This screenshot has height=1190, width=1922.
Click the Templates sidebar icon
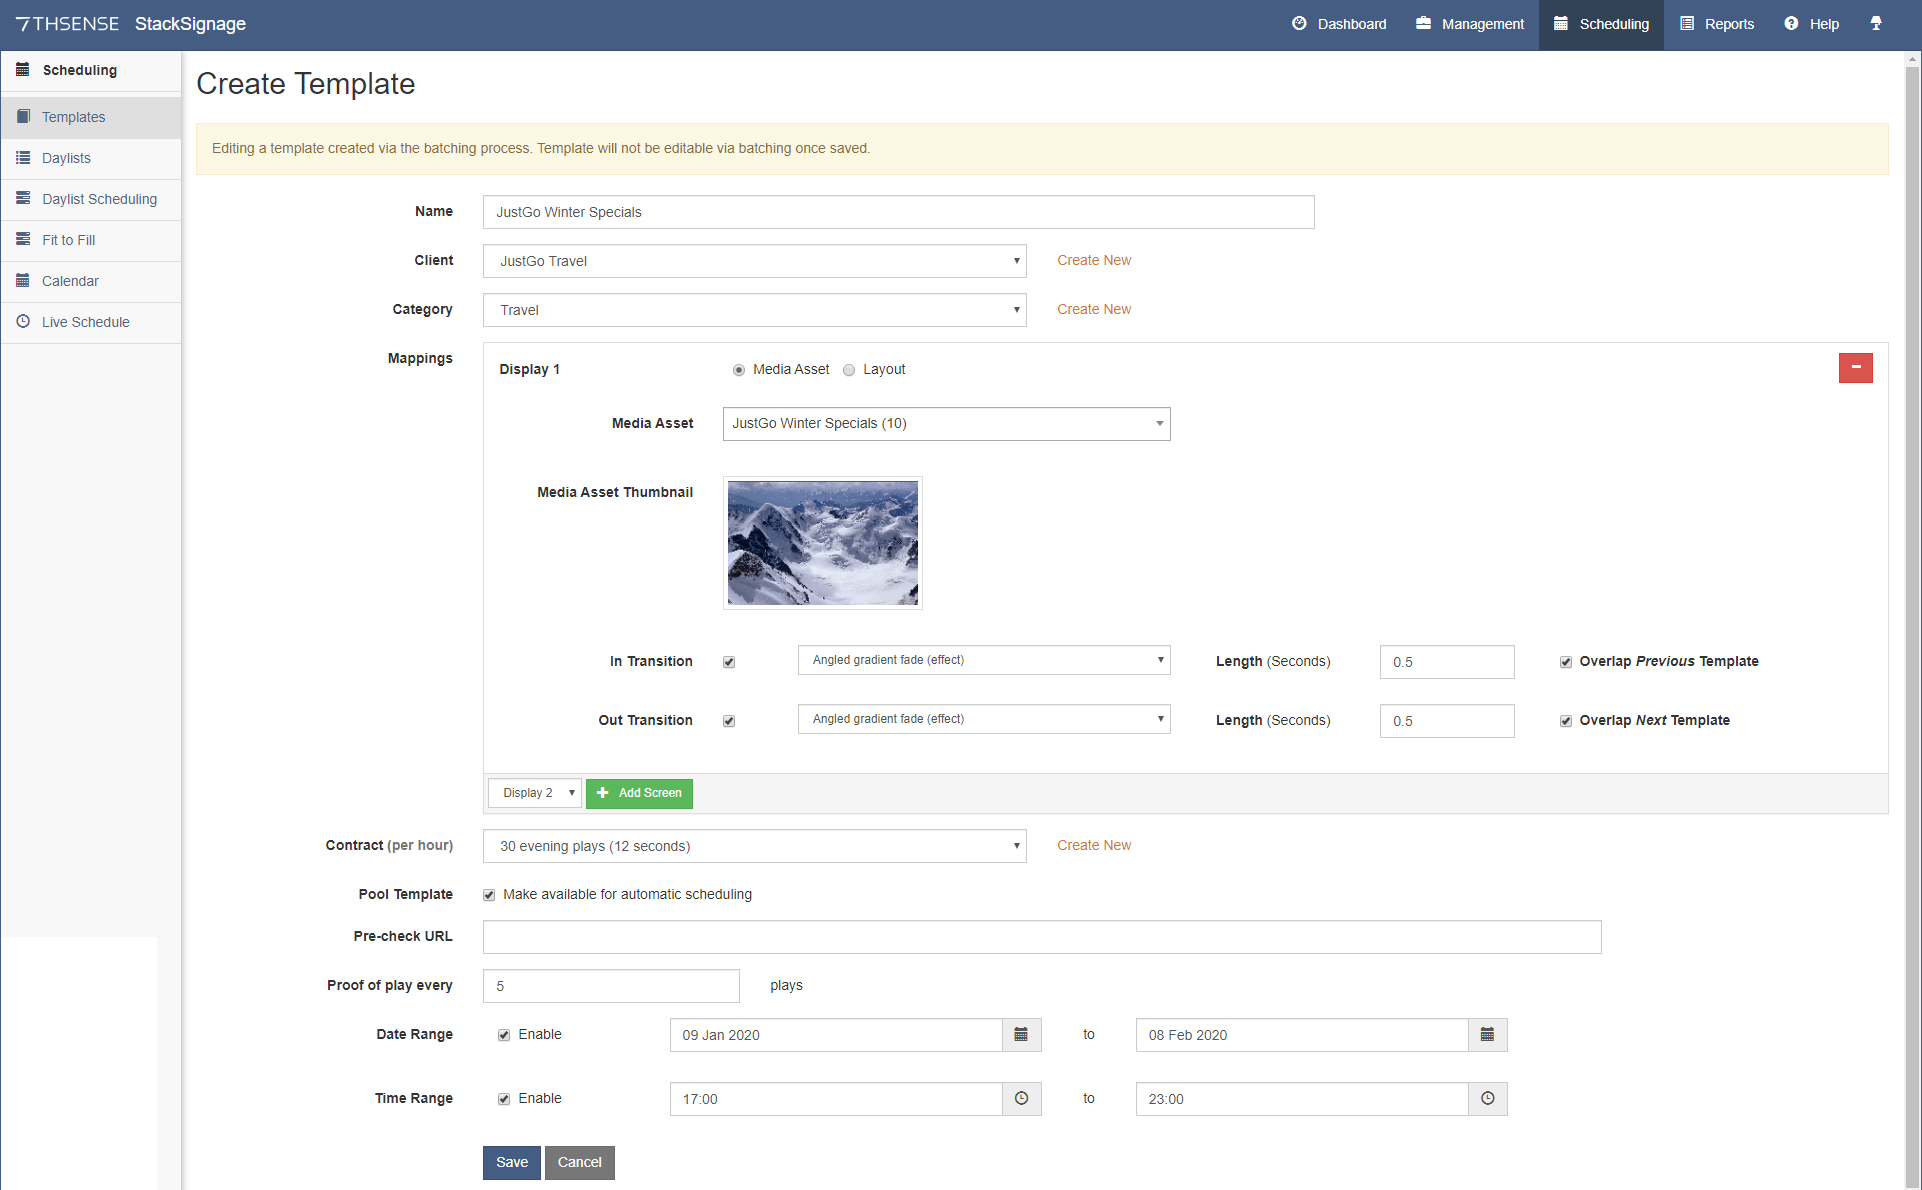tap(23, 117)
